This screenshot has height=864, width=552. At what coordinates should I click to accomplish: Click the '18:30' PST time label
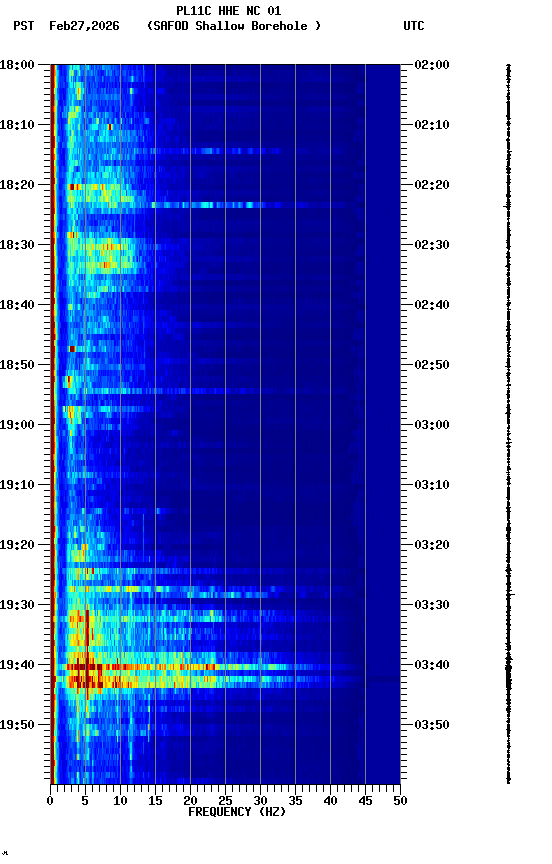[x=17, y=245]
